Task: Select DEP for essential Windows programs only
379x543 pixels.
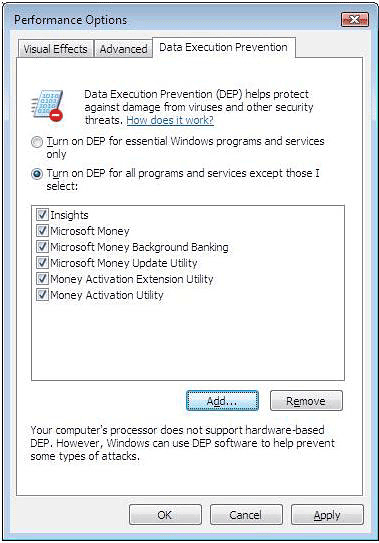Action: [x=37, y=142]
